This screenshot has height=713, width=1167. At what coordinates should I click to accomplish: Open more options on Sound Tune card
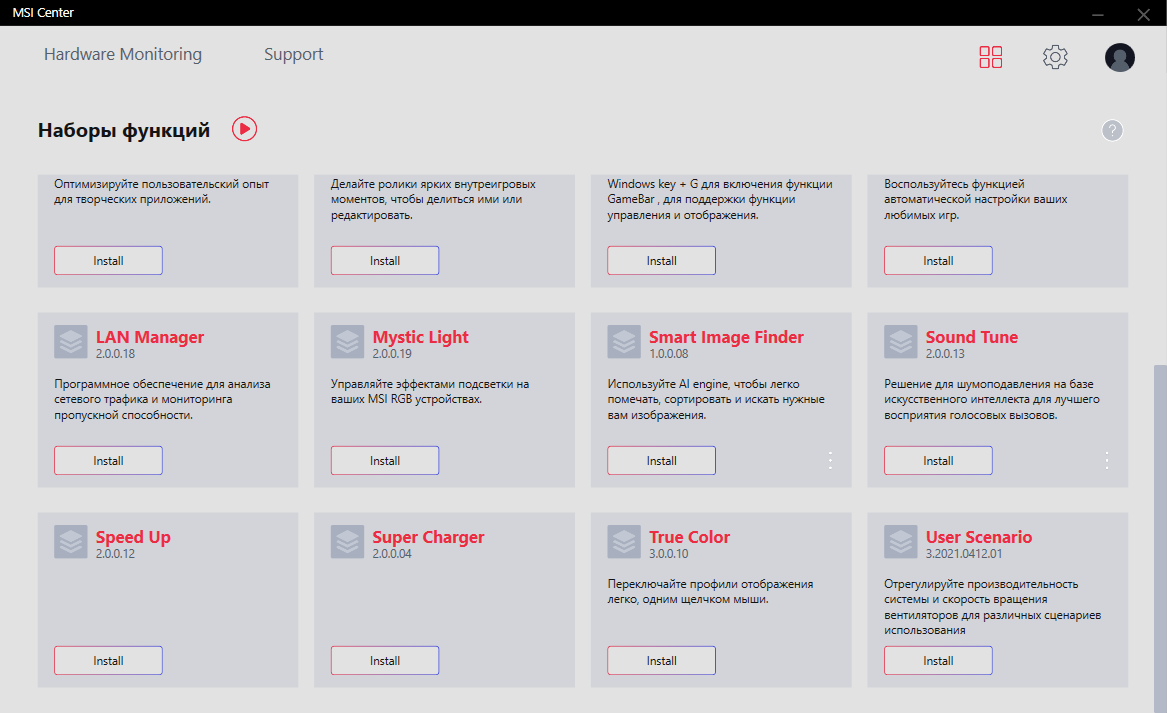point(1107,461)
